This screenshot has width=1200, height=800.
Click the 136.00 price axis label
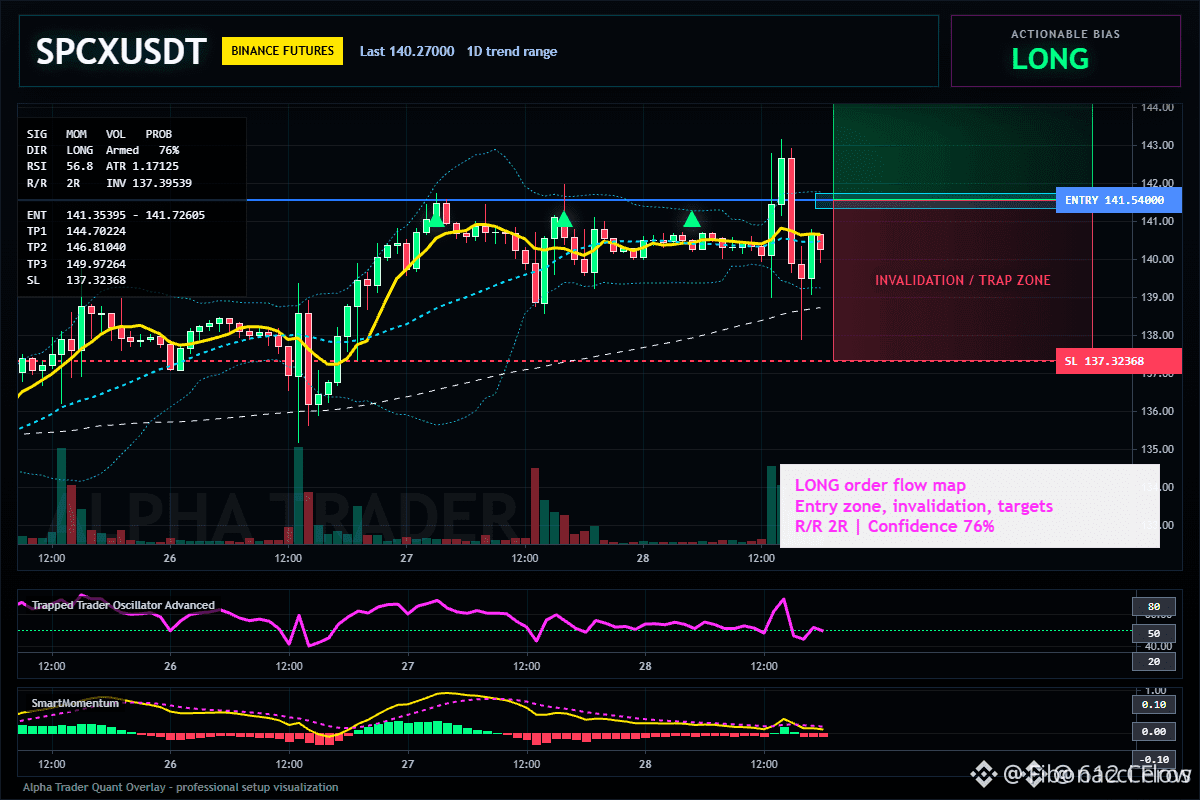1156,411
